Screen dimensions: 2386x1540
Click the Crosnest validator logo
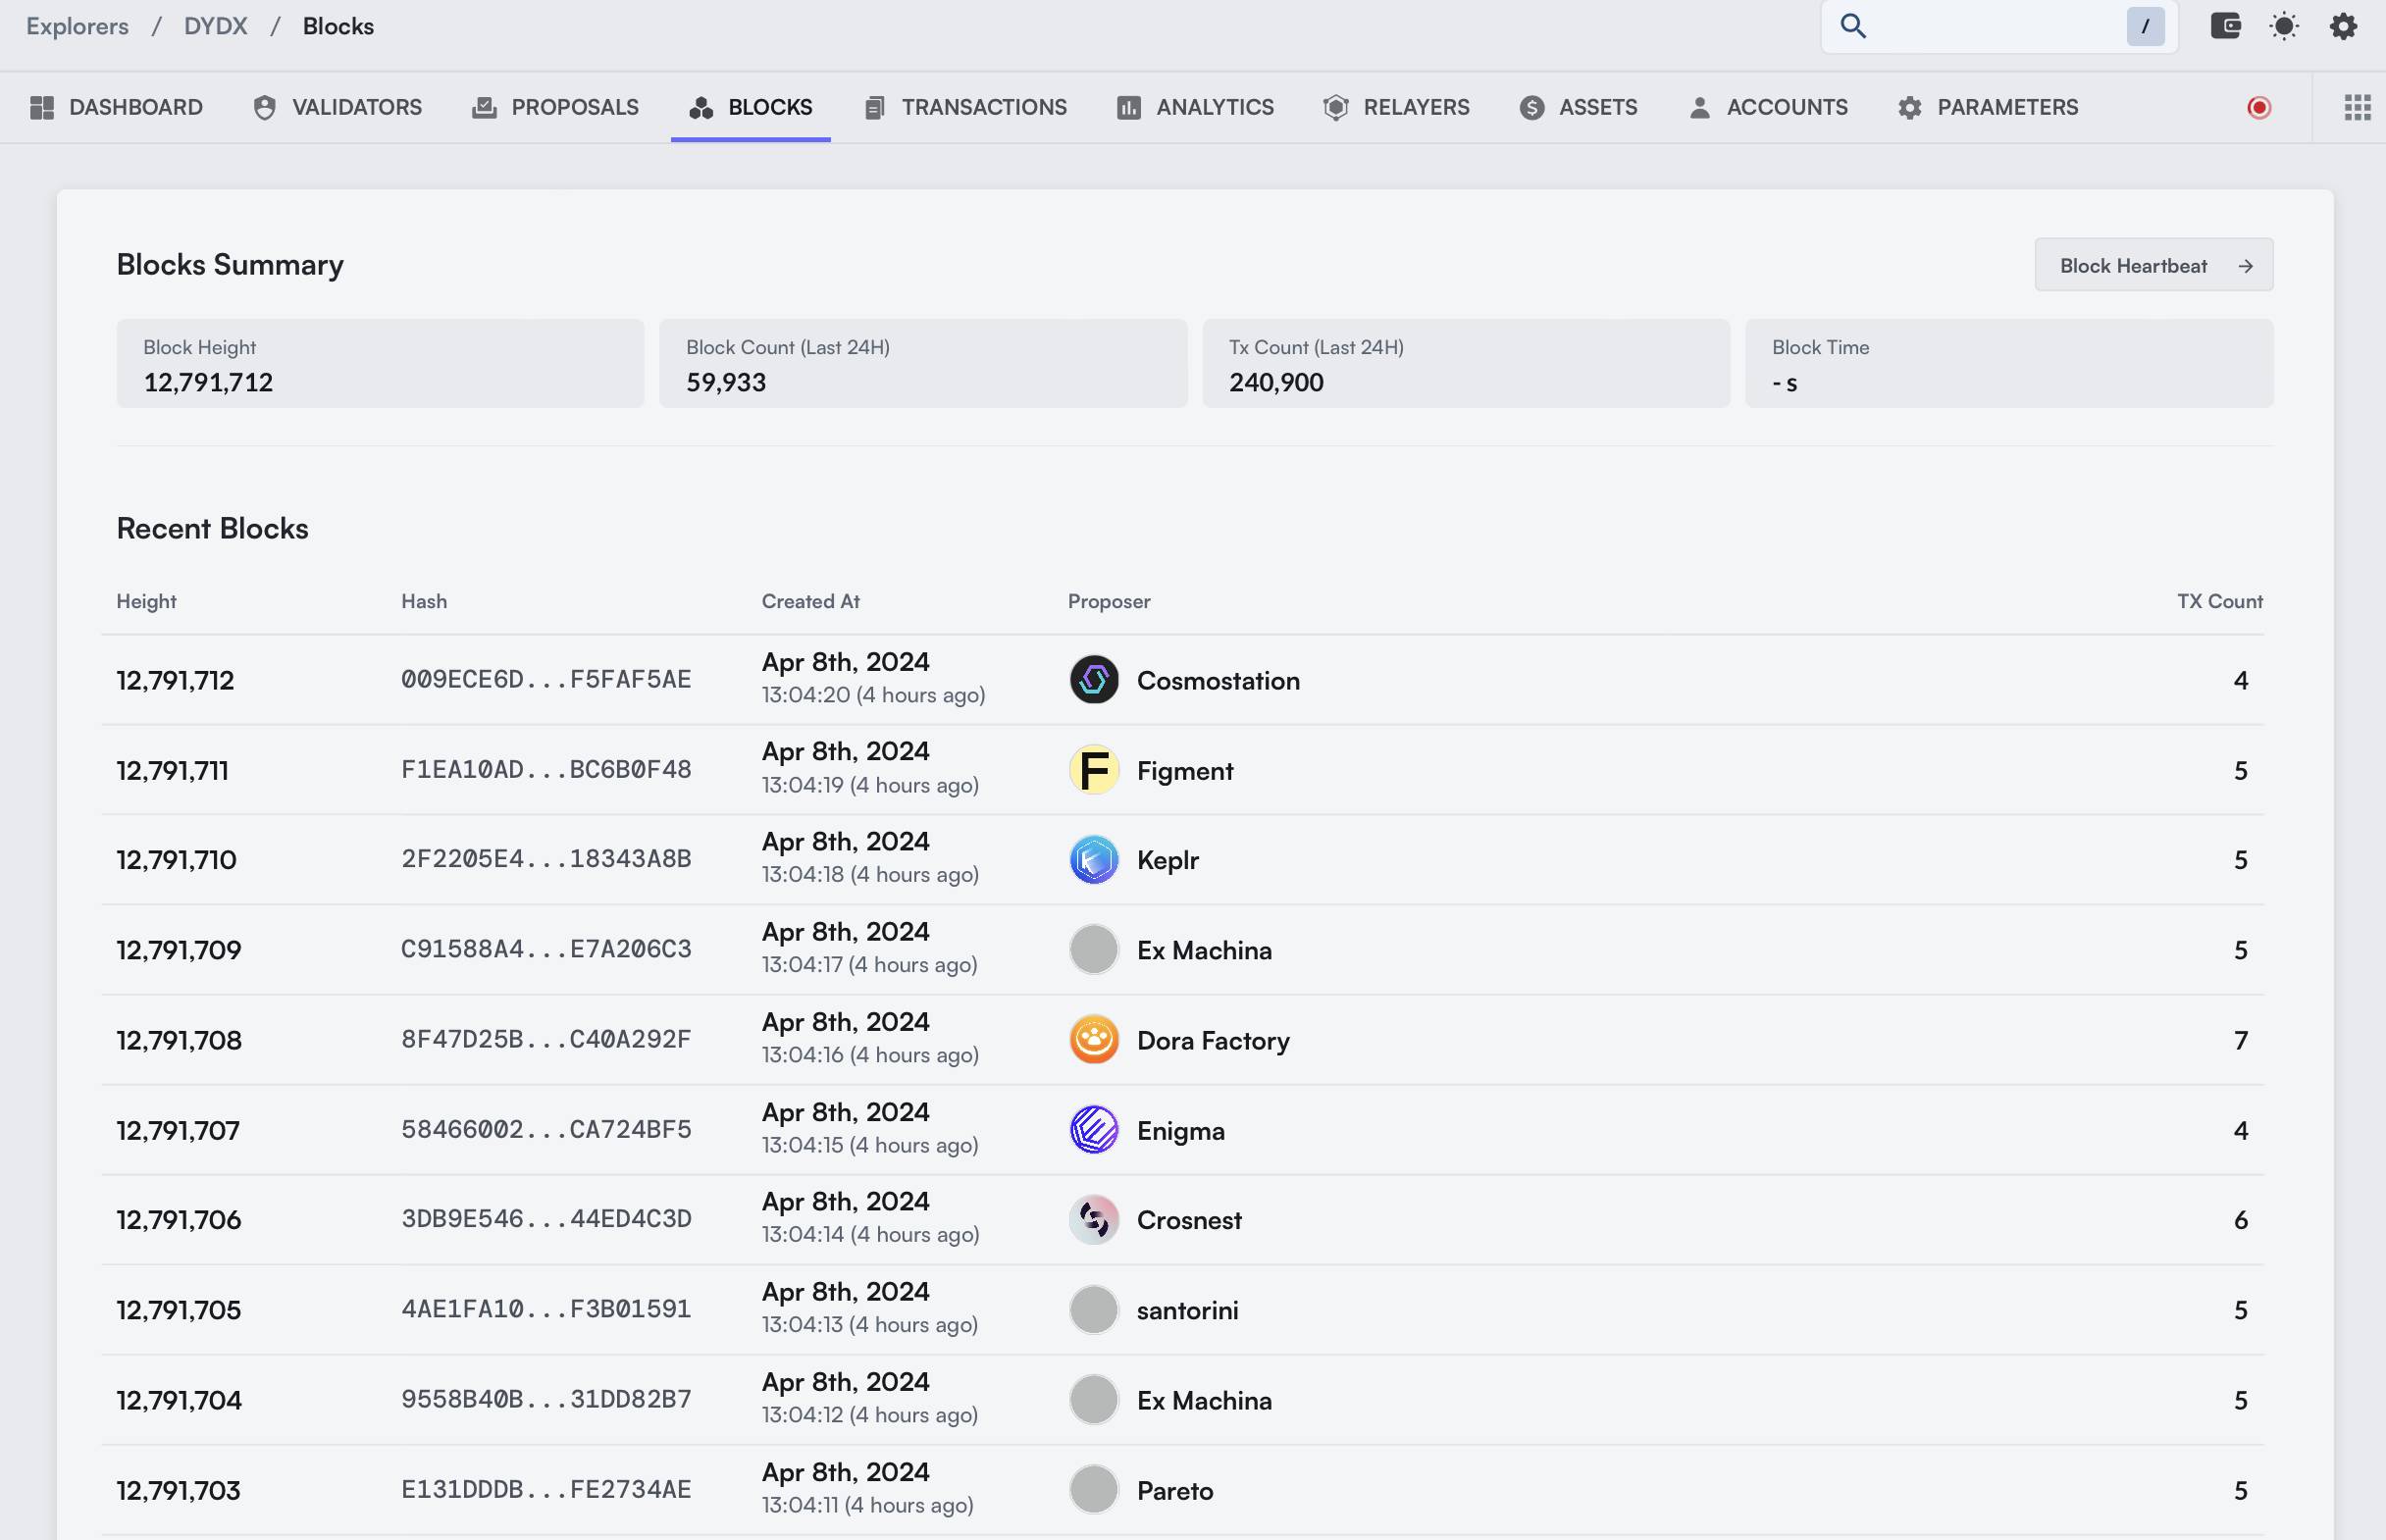[x=1093, y=1220]
